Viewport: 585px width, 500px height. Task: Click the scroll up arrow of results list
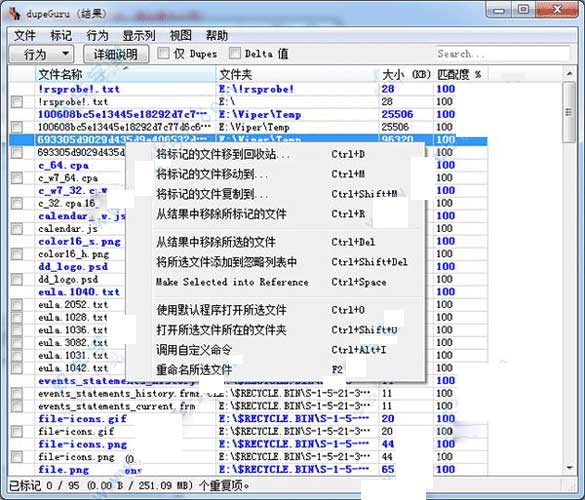(x=569, y=74)
